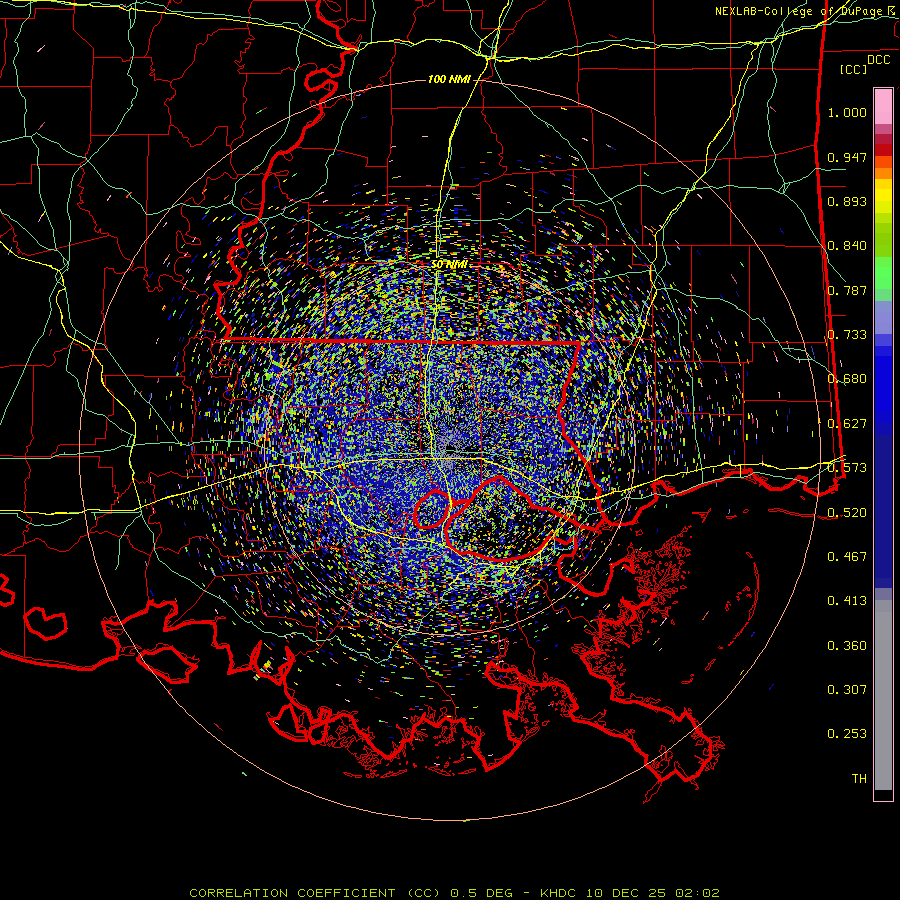
Task: Click the 0.467 scale value
Action: pos(847,557)
